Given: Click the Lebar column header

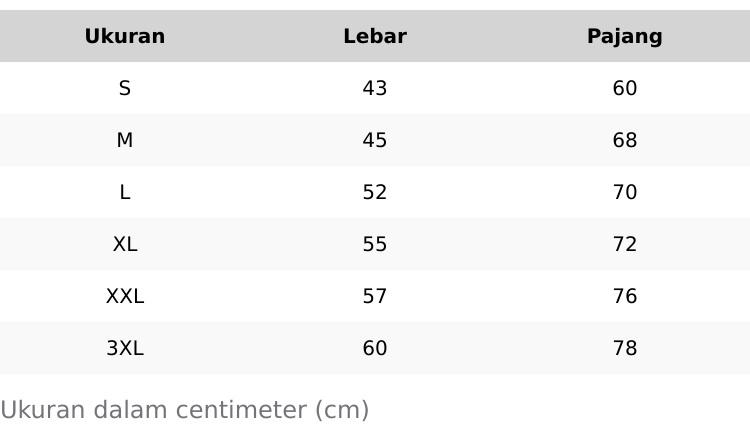Looking at the screenshot, I should pos(375,36).
